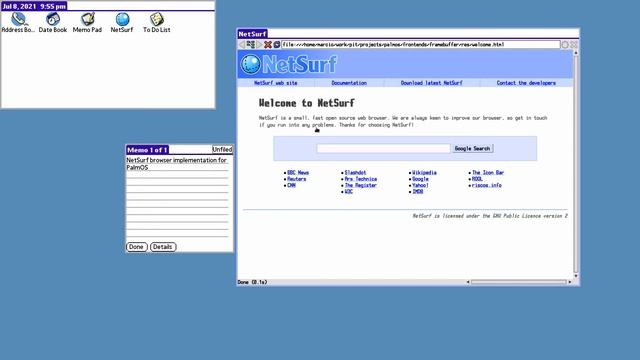Click the NetSurf window title tab
This screenshot has height=360, width=640.
click(x=252, y=34)
